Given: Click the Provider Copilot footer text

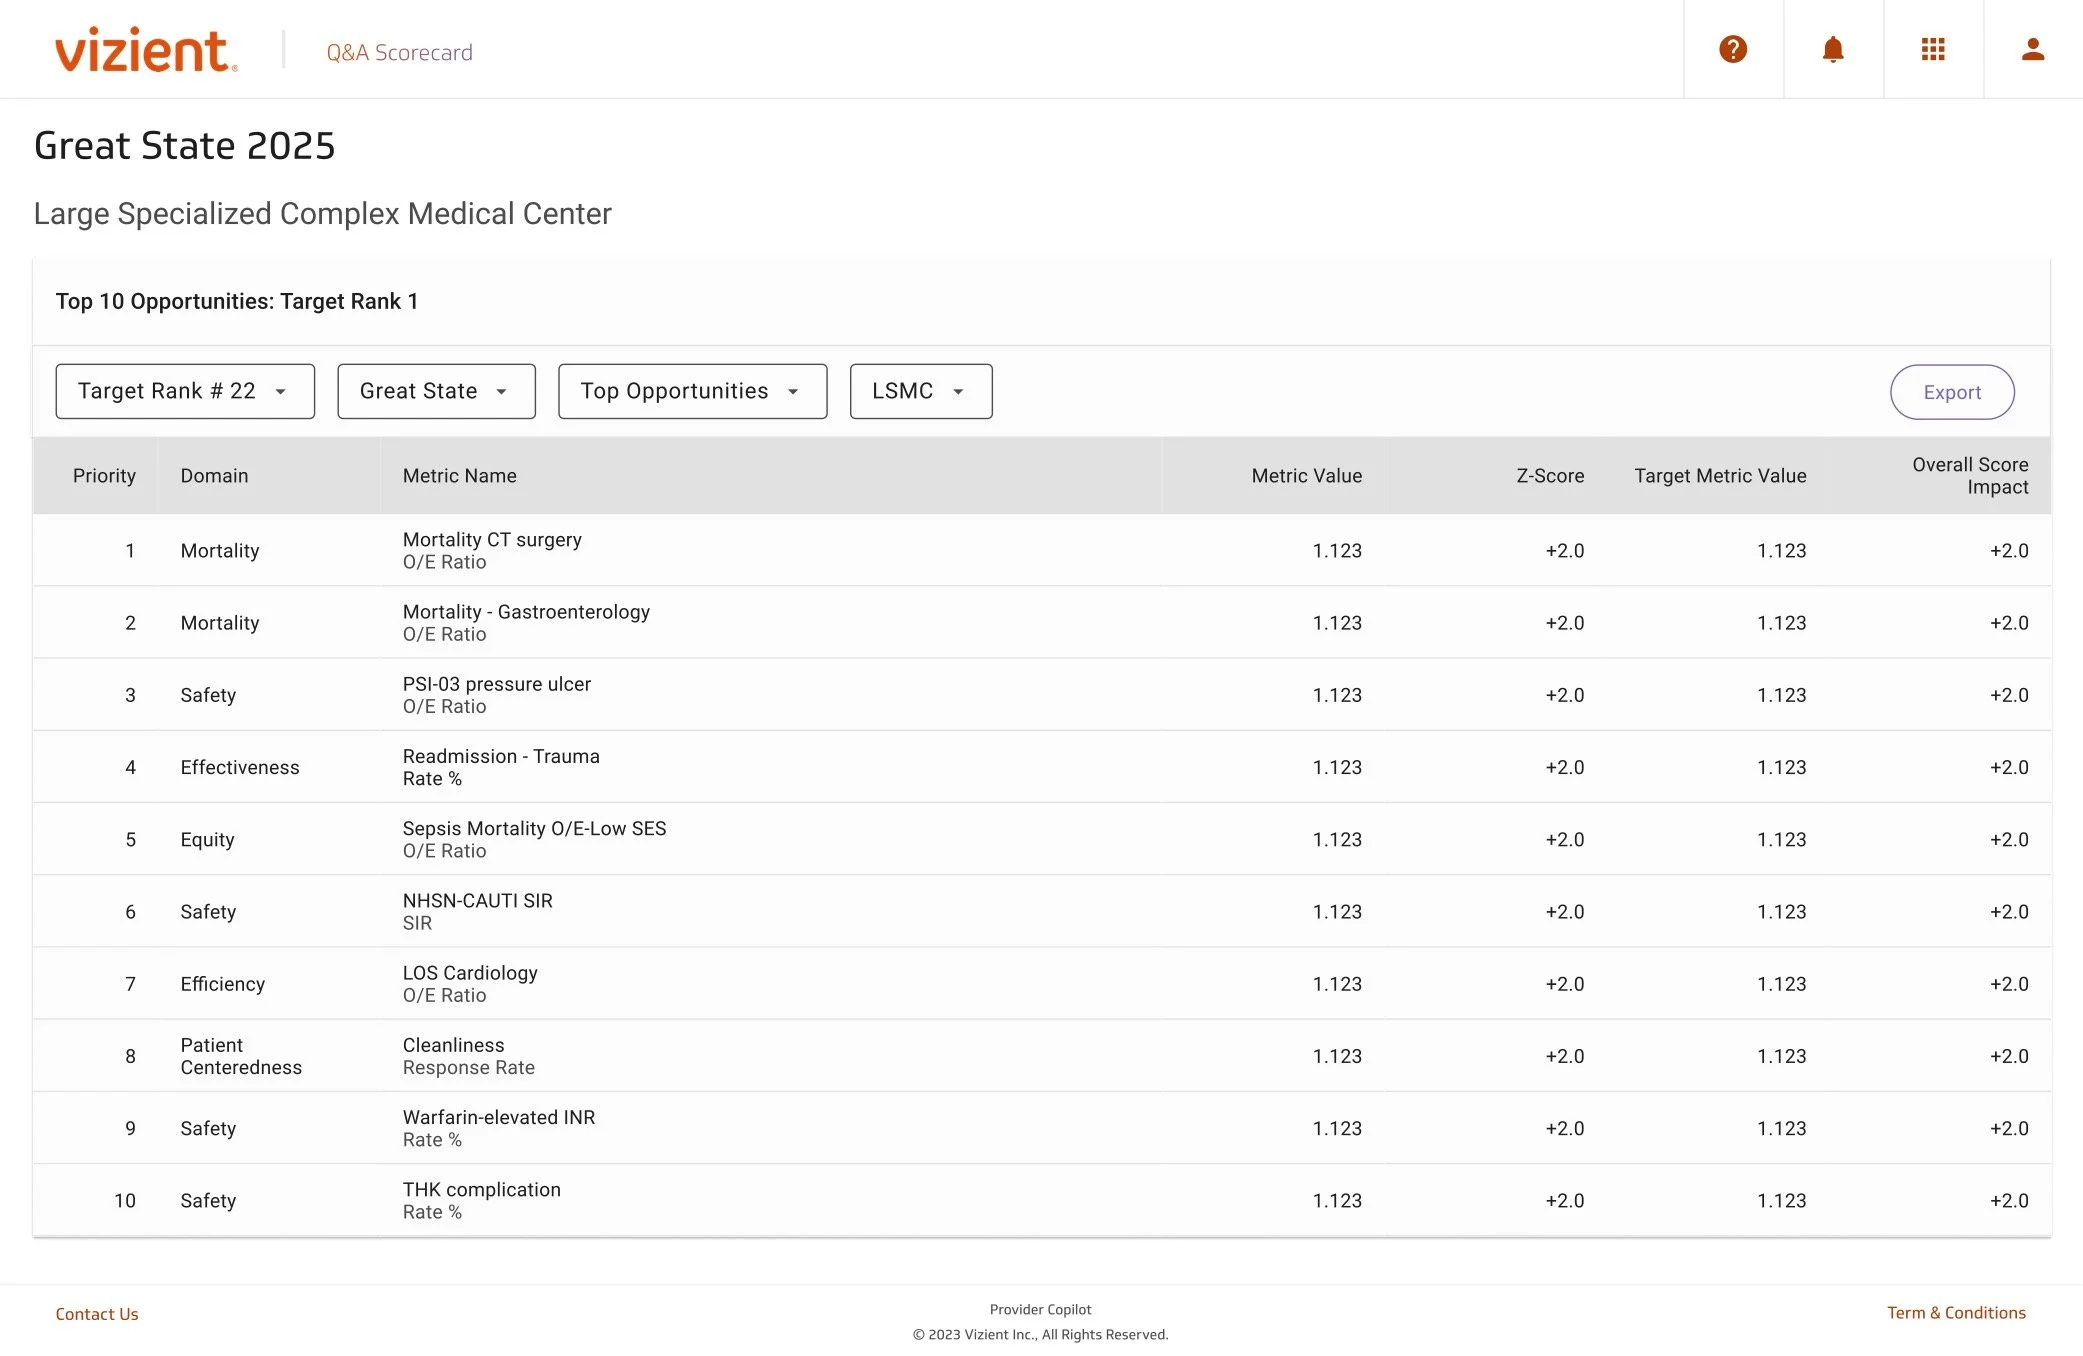Looking at the screenshot, I should click(x=1040, y=1308).
